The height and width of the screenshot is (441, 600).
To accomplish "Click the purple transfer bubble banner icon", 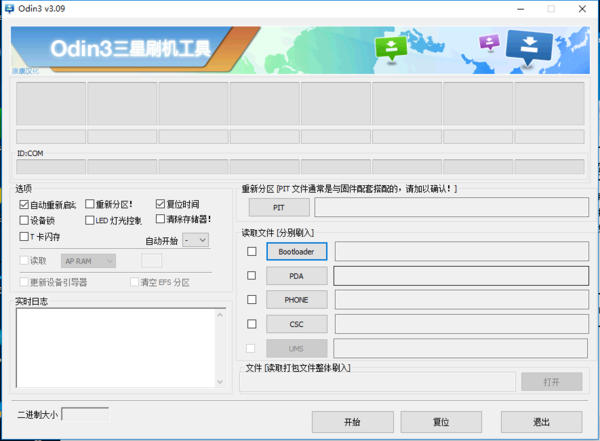I will click(x=489, y=42).
